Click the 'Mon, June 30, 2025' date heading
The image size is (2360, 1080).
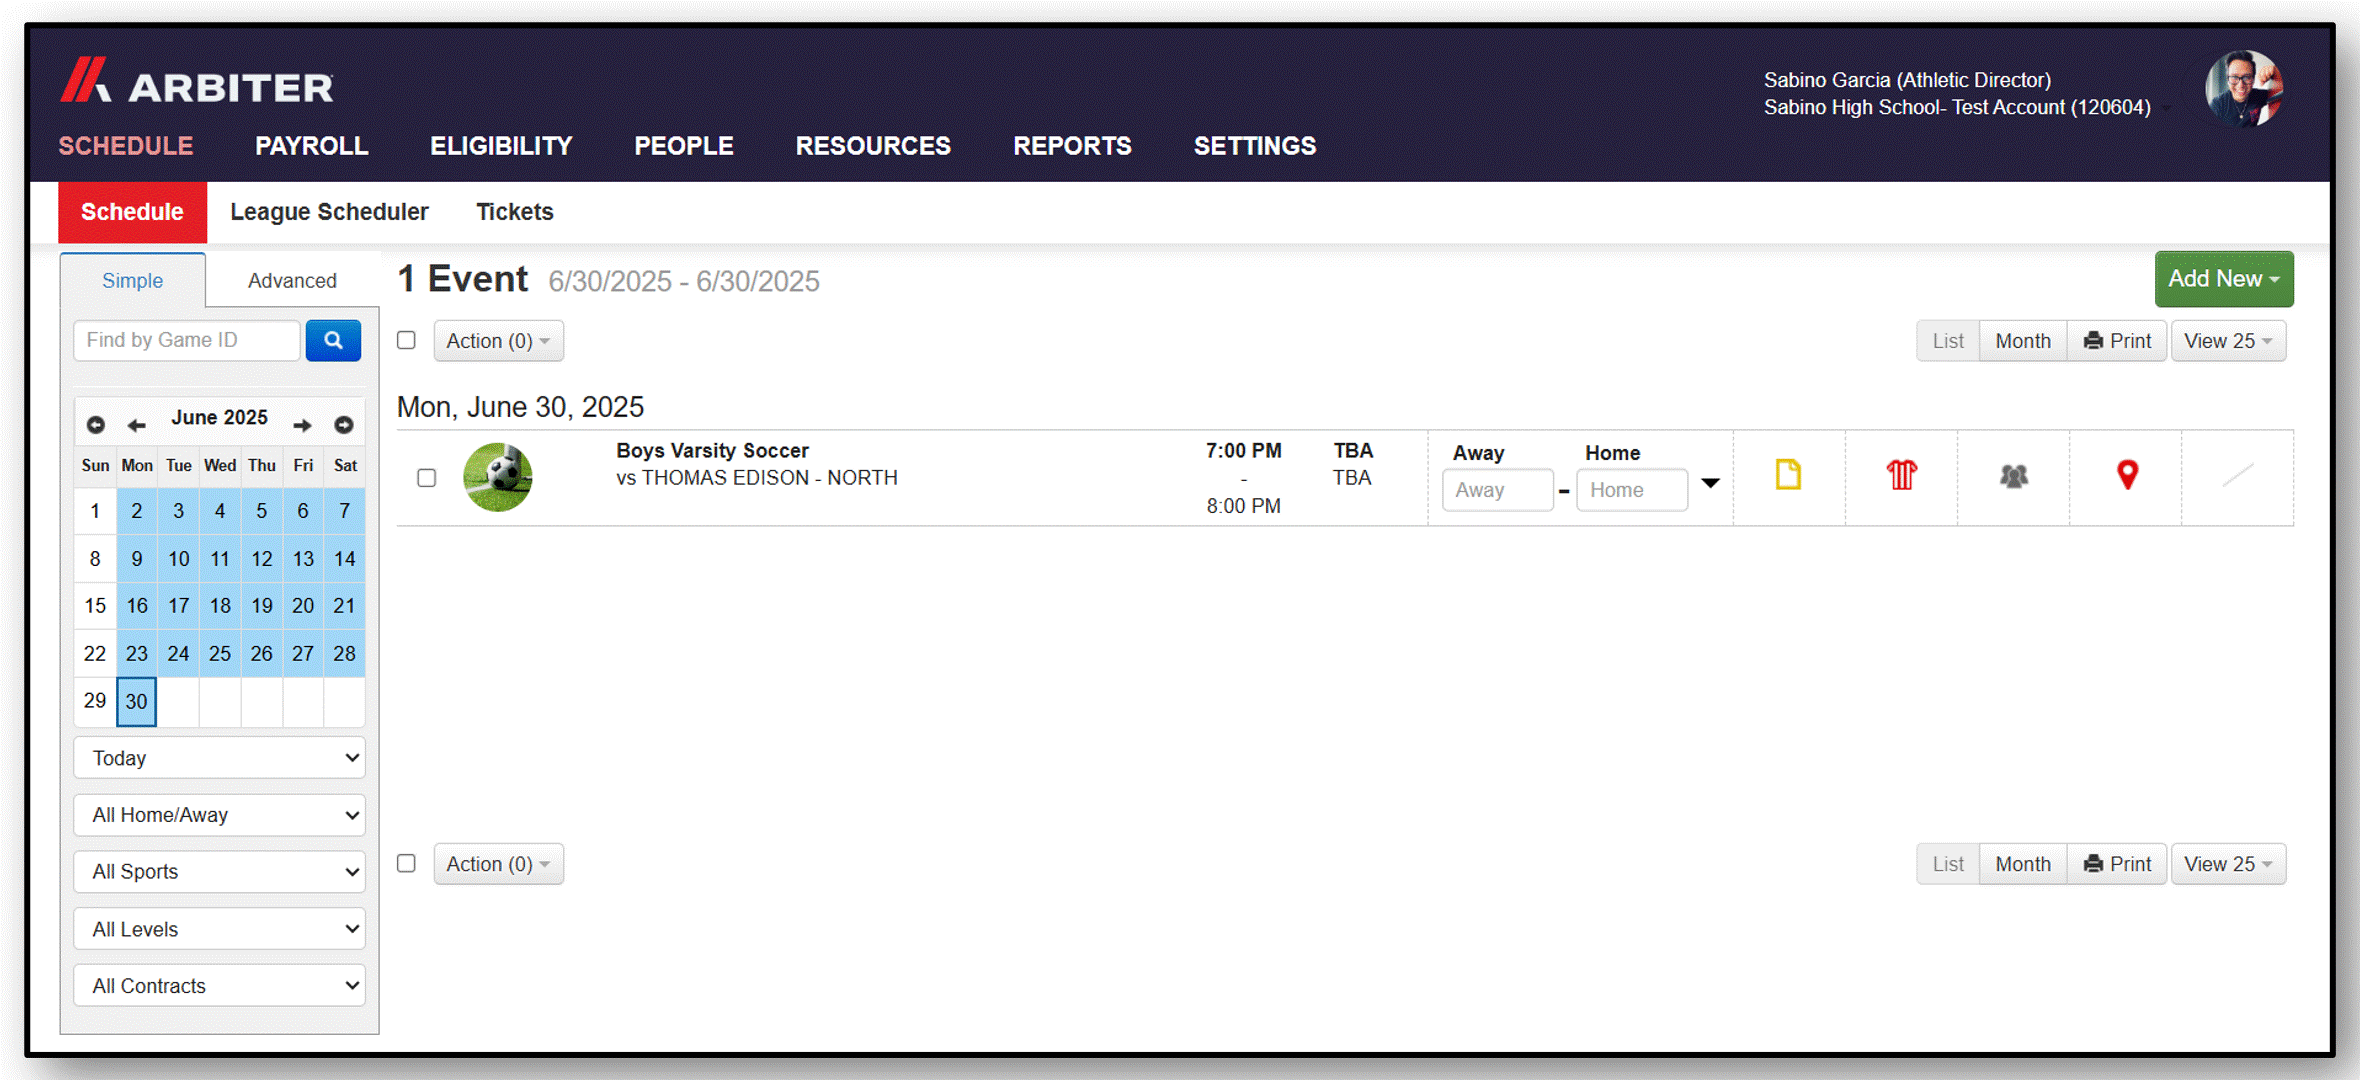coord(520,407)
